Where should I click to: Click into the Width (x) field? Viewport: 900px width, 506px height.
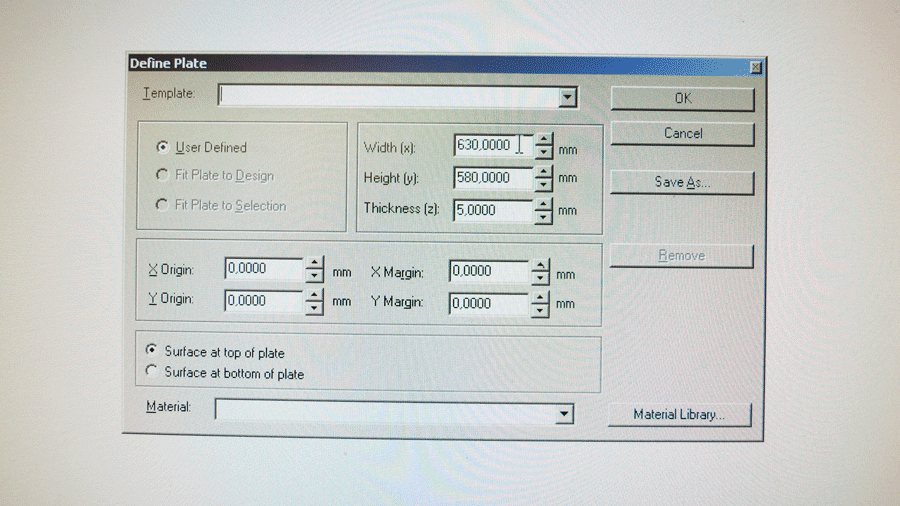pyautogui.click(x=494, y=146)
